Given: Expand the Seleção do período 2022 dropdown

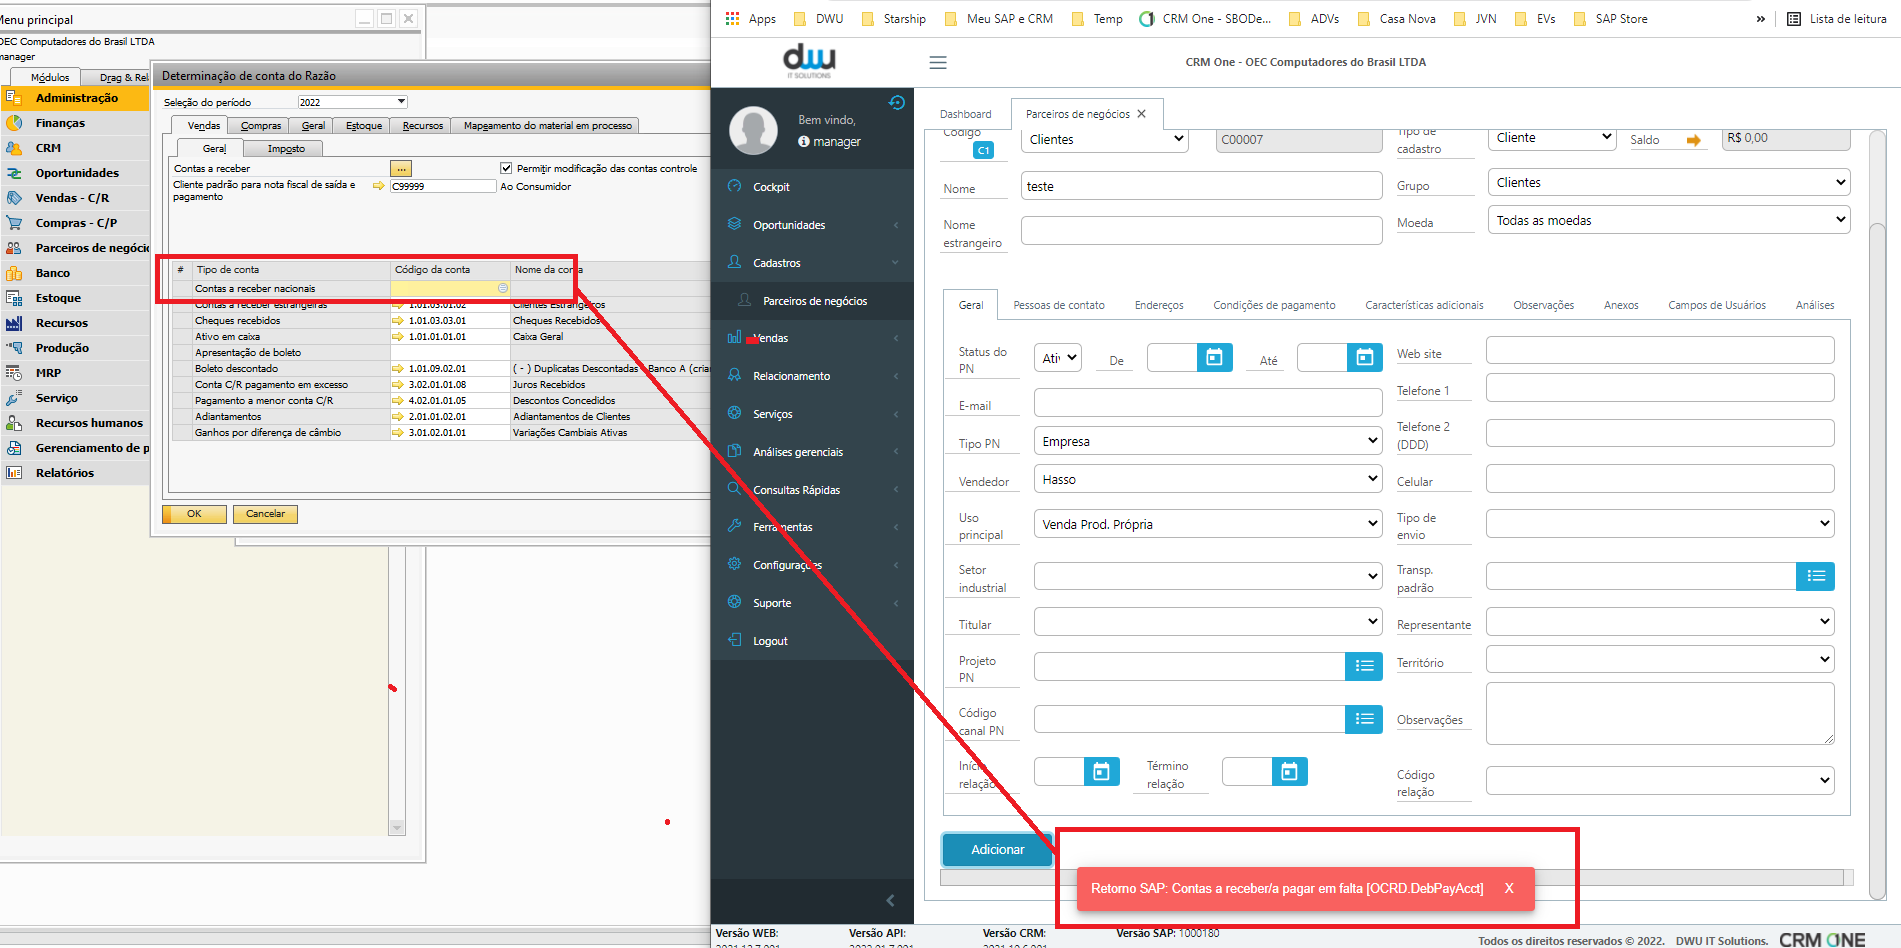Looking at the screenshot, I should [401, 102].
